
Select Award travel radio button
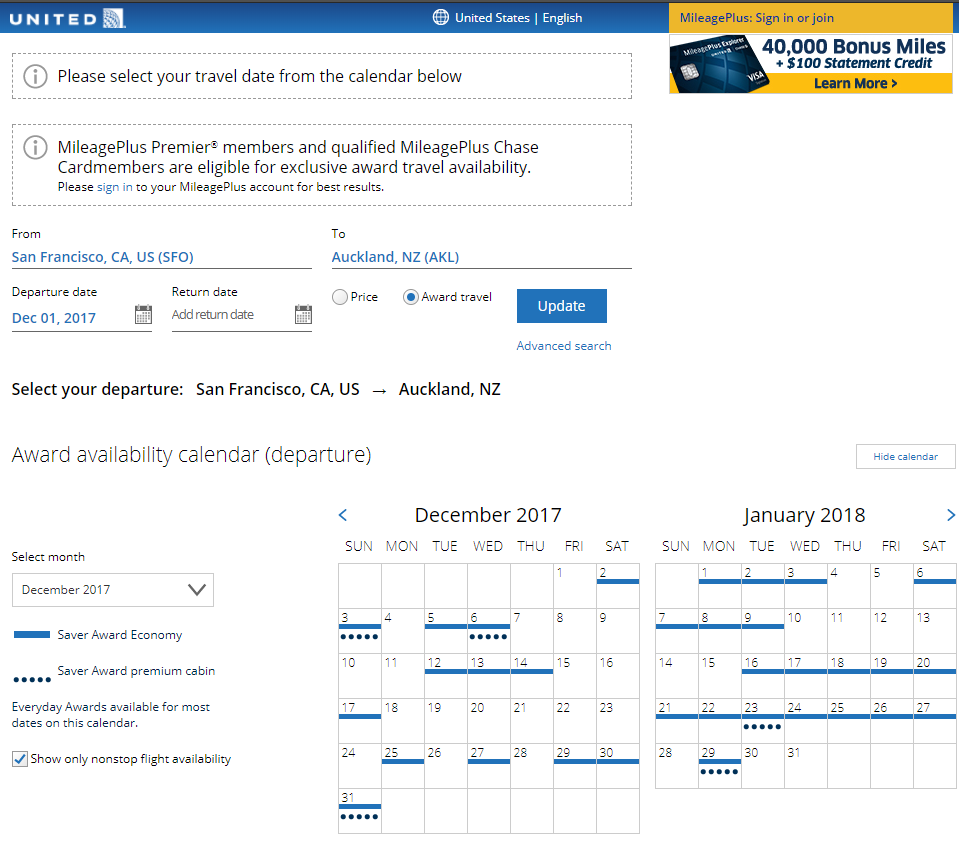(x=410, y=297)
